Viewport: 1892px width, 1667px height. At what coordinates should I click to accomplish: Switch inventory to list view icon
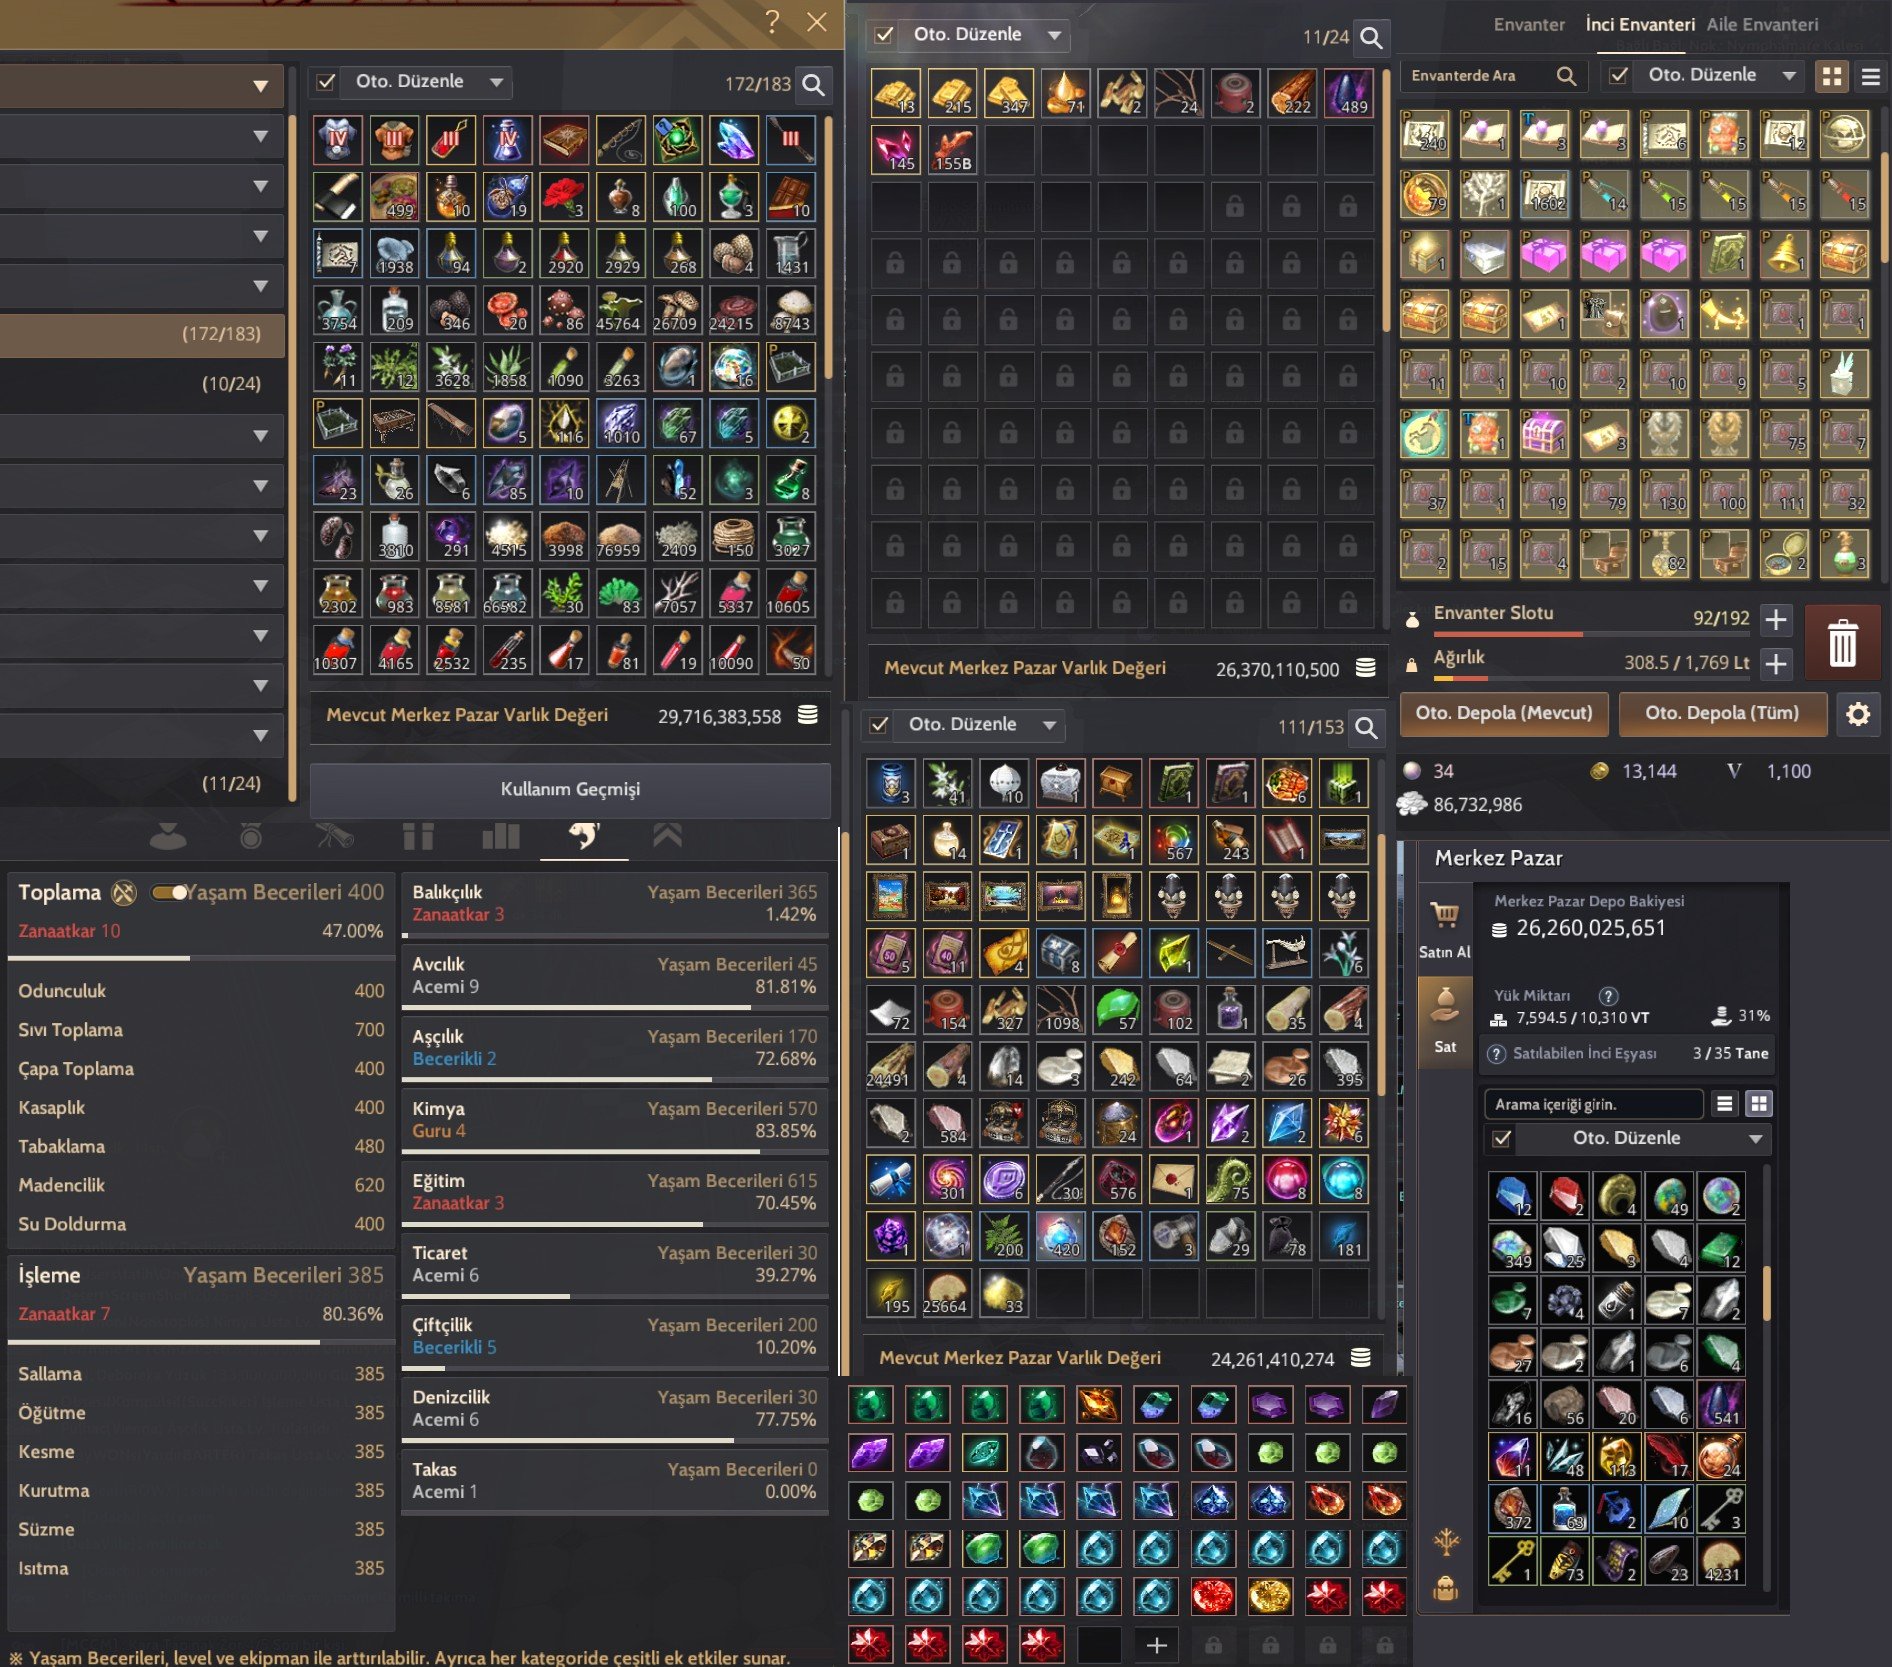pos(1870,76)
